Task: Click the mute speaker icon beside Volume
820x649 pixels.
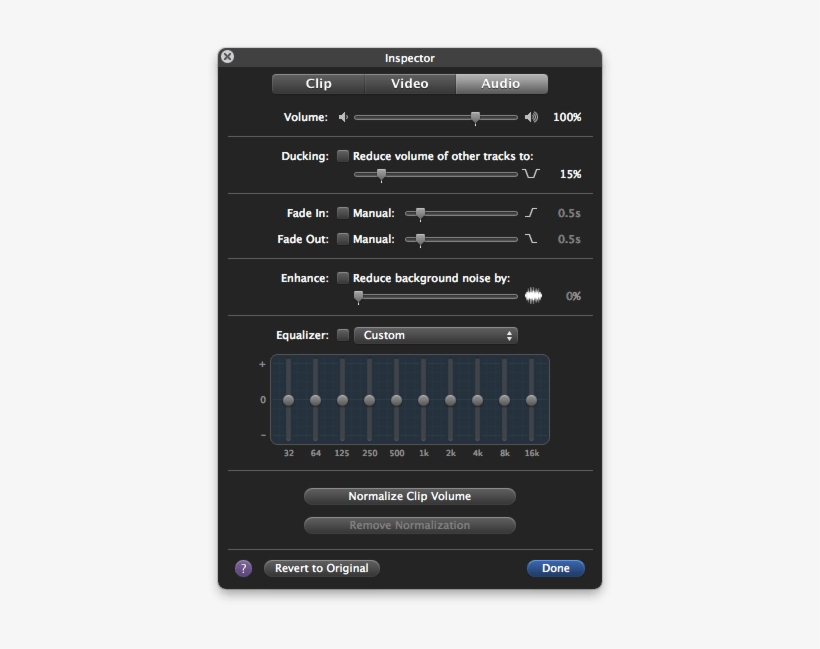Action: 344,117
